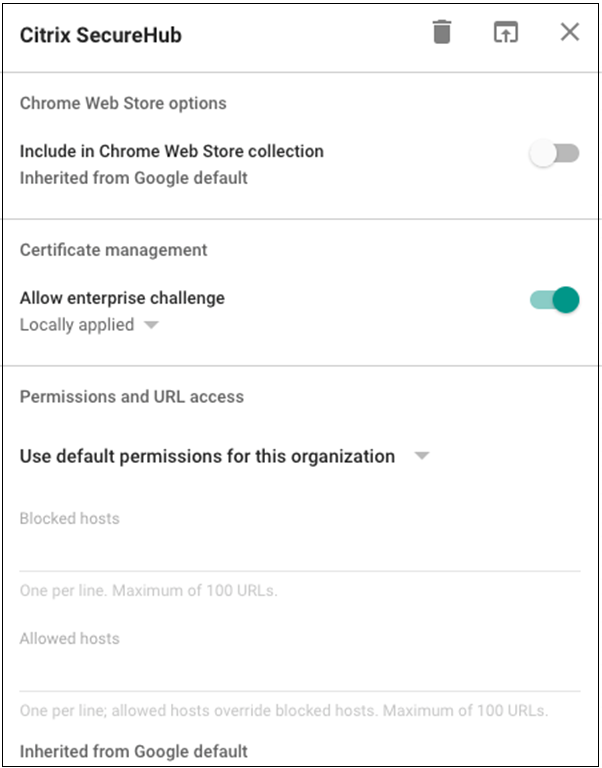Click the allowed hosts override blocked hosts hint

(284, 711)
